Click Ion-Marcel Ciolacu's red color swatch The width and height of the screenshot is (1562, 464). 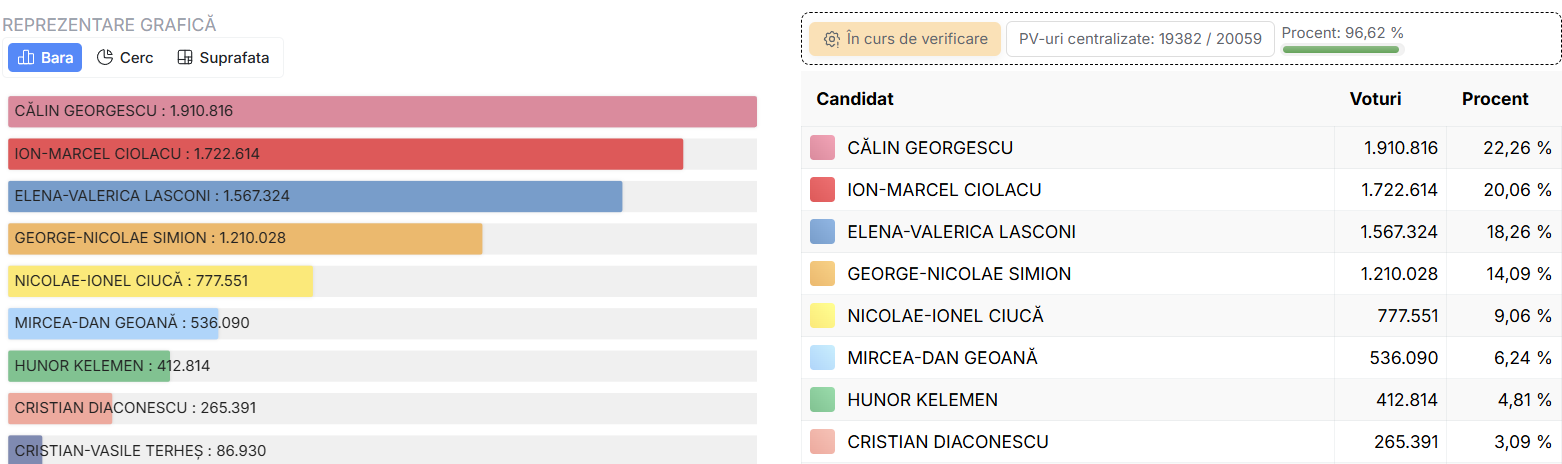[x=822, y=190]
